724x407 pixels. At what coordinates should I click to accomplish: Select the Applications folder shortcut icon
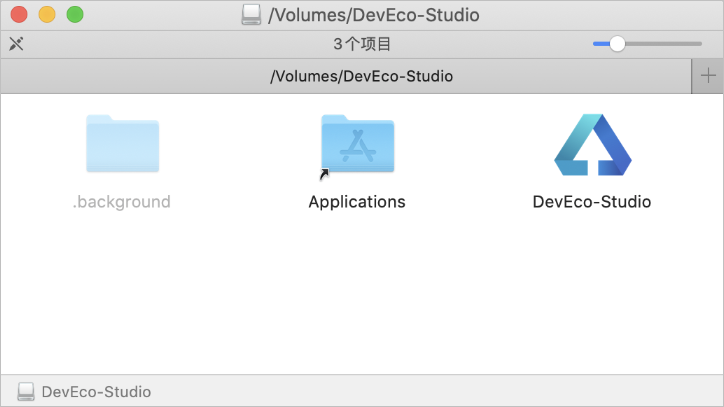coord(357,144)
